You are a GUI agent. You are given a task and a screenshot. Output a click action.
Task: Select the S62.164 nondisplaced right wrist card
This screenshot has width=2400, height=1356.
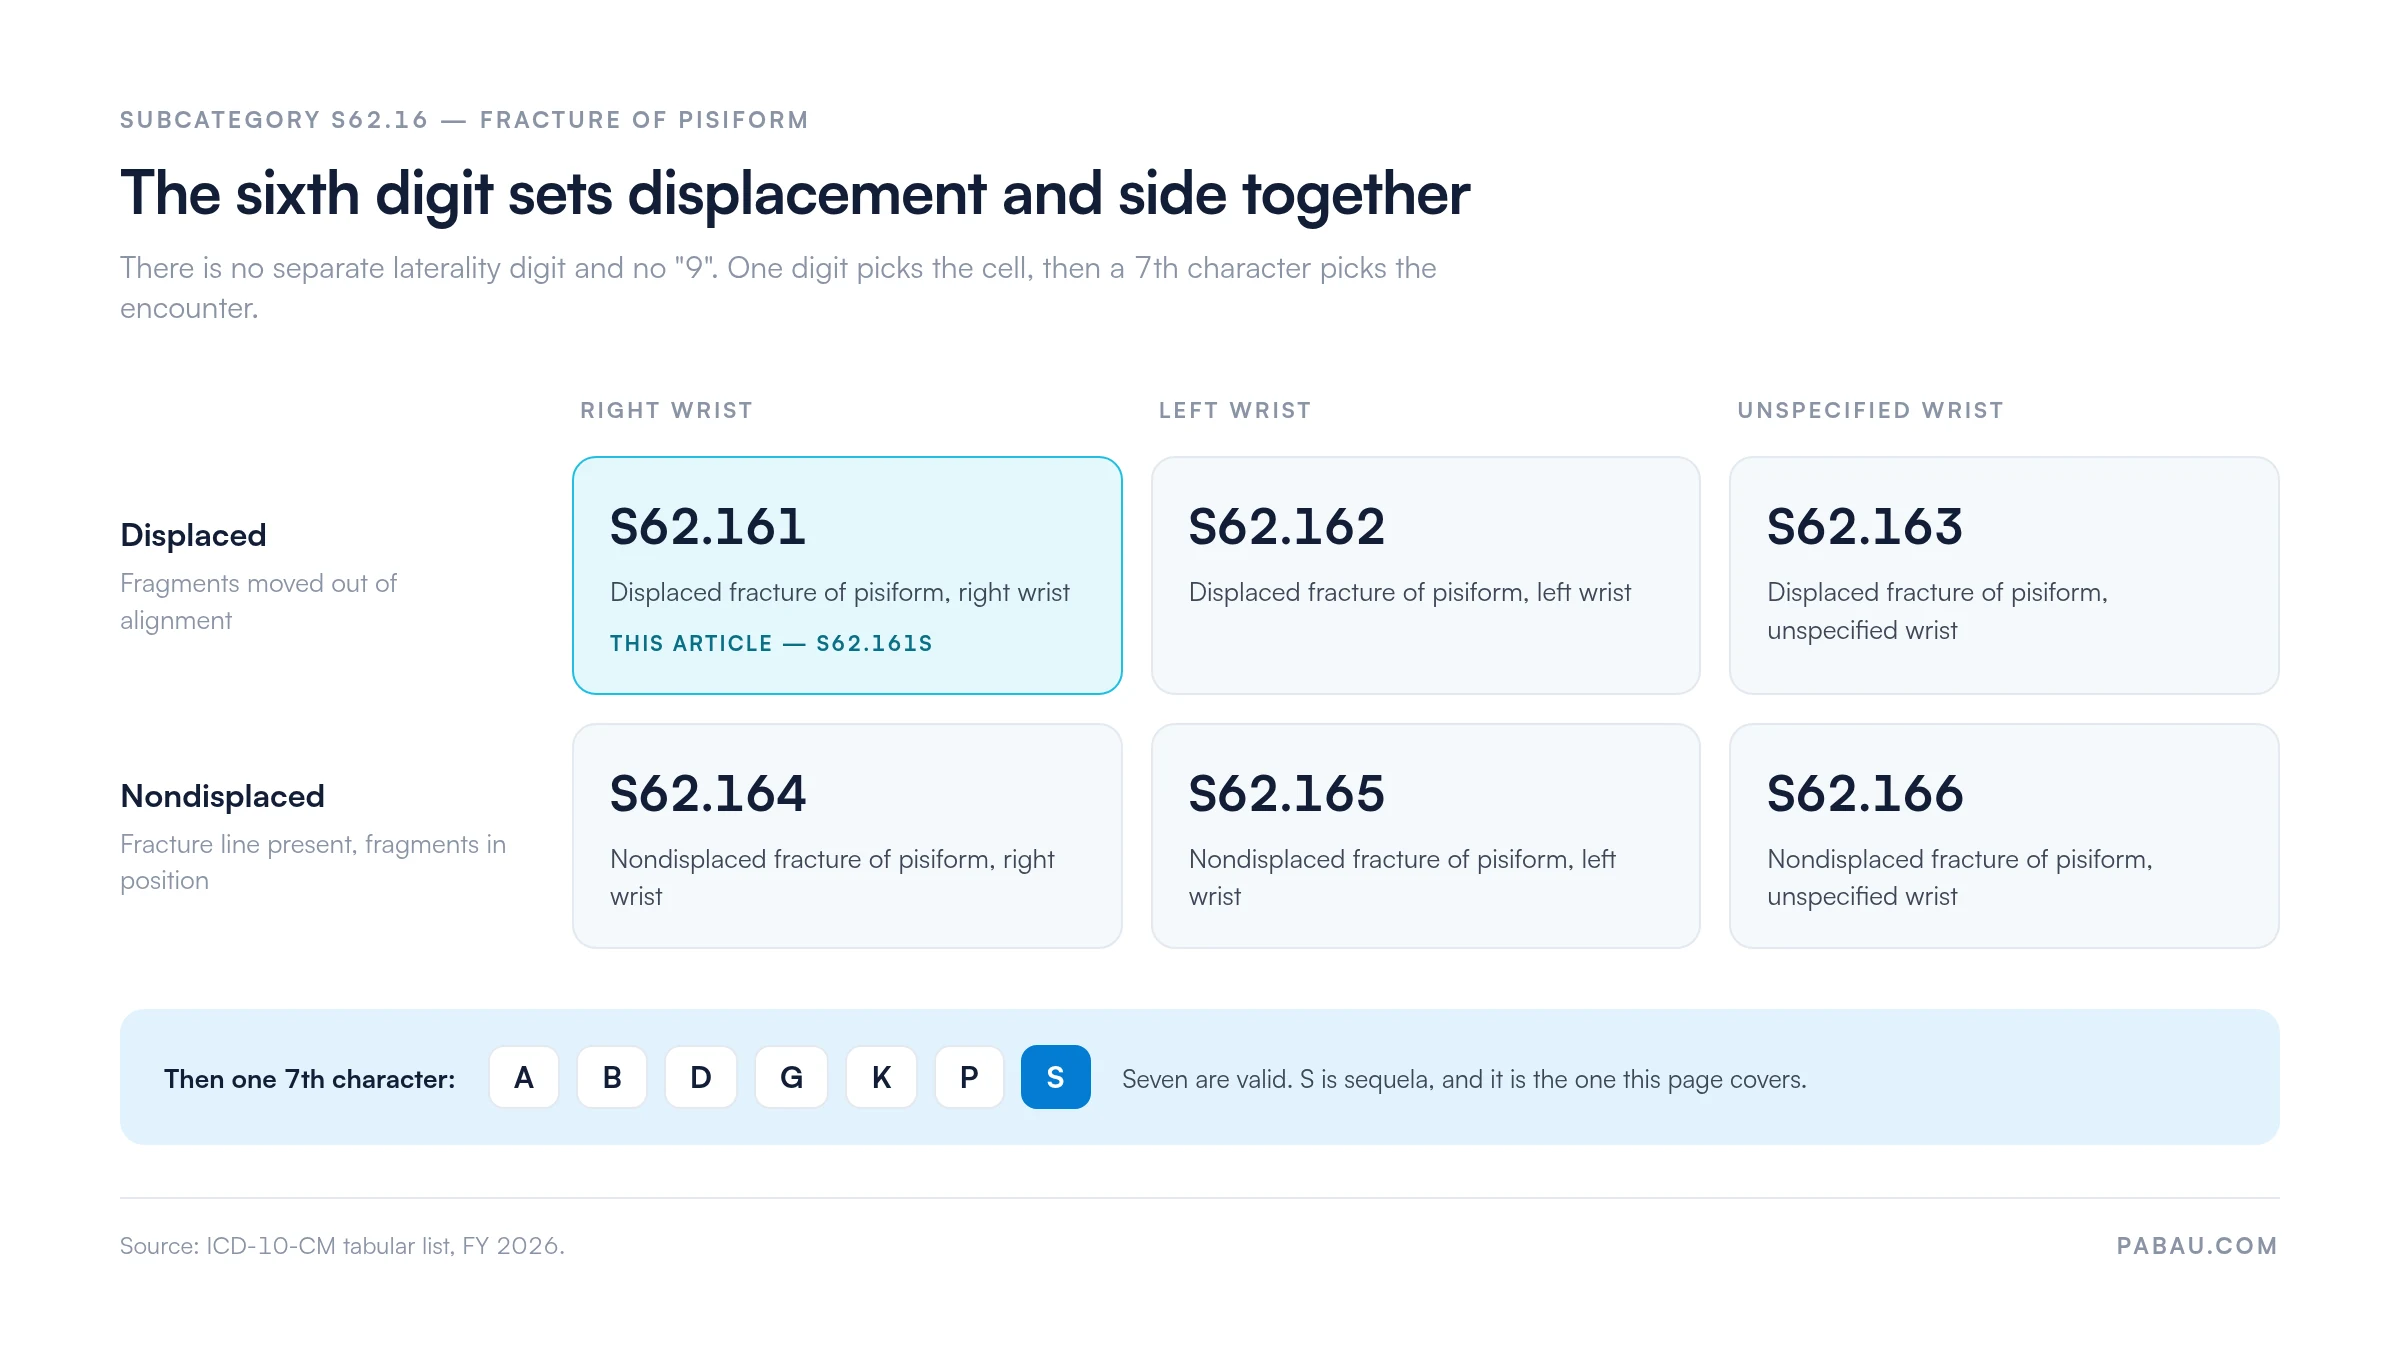click(x=847, y=836)
